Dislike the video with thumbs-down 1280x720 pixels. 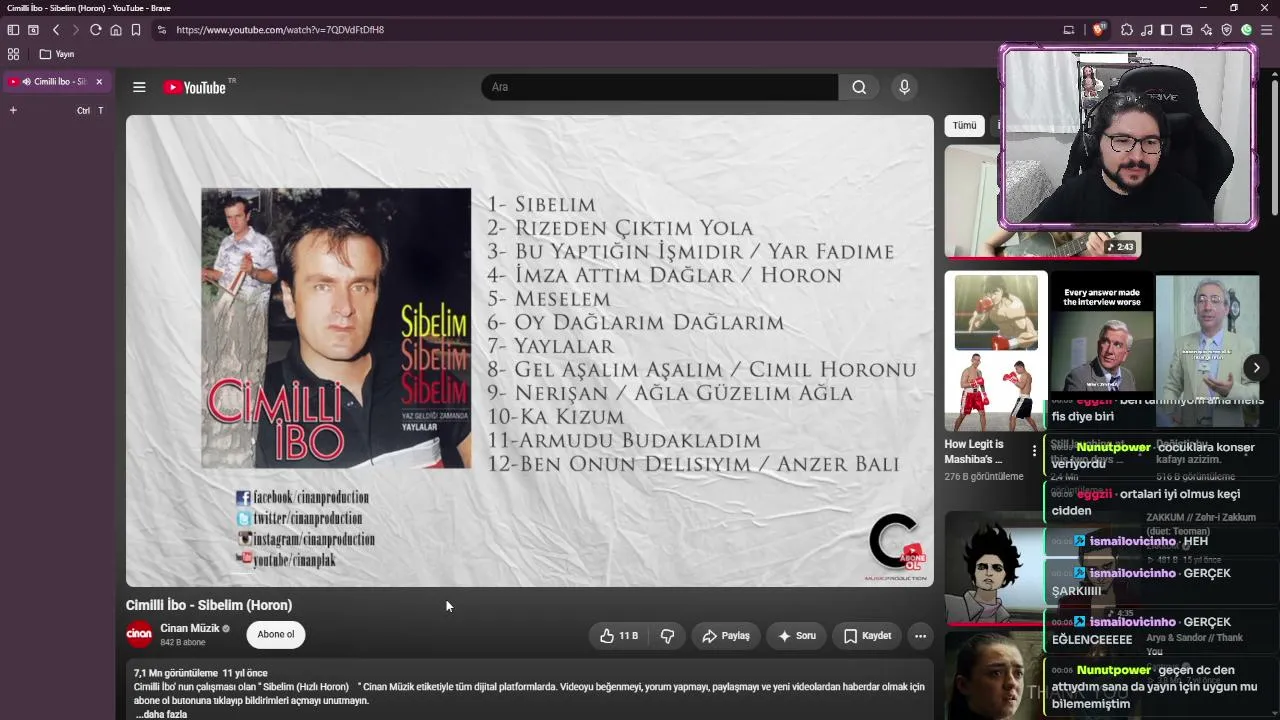pos(667,636)
